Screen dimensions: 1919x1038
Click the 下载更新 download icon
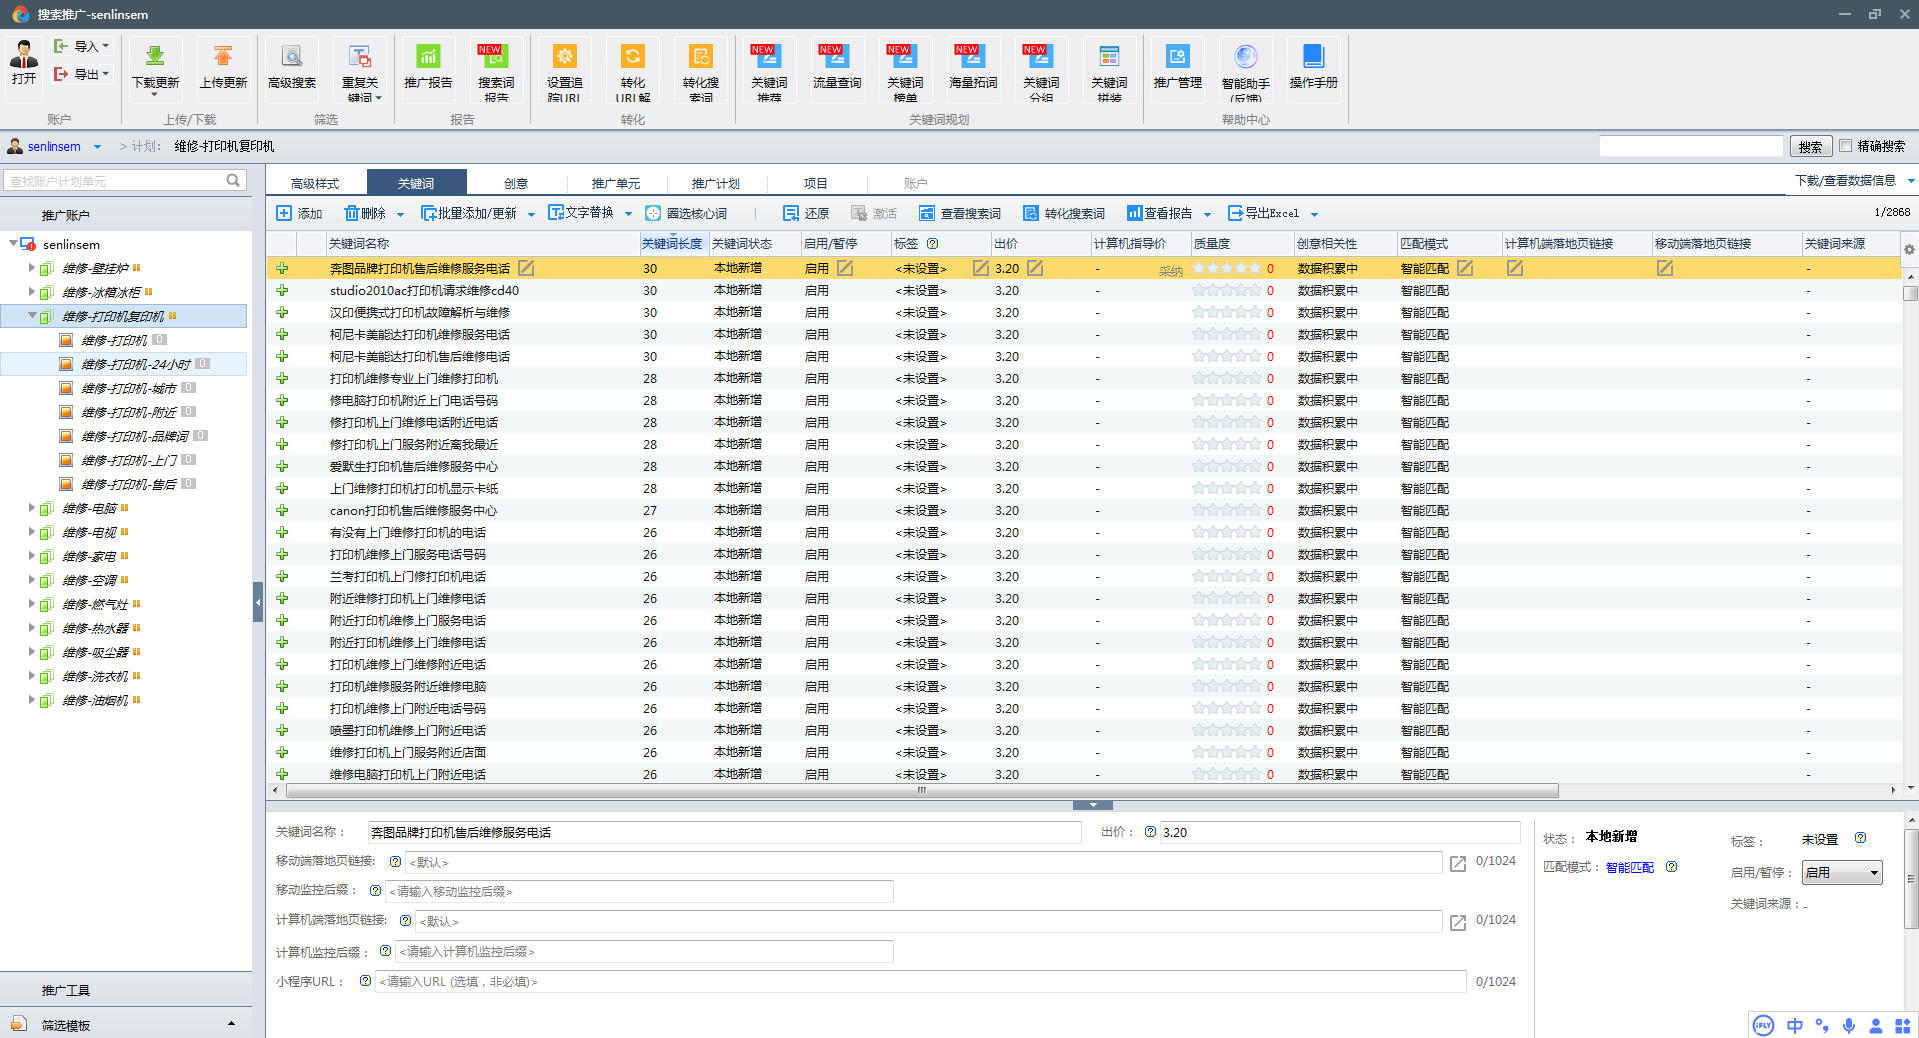pyautogui.click(x=155, y=58)
